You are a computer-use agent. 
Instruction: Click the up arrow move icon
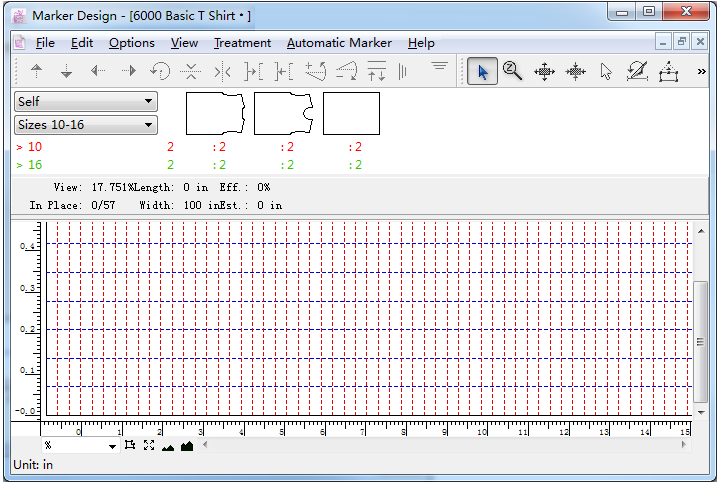(37, 71)
